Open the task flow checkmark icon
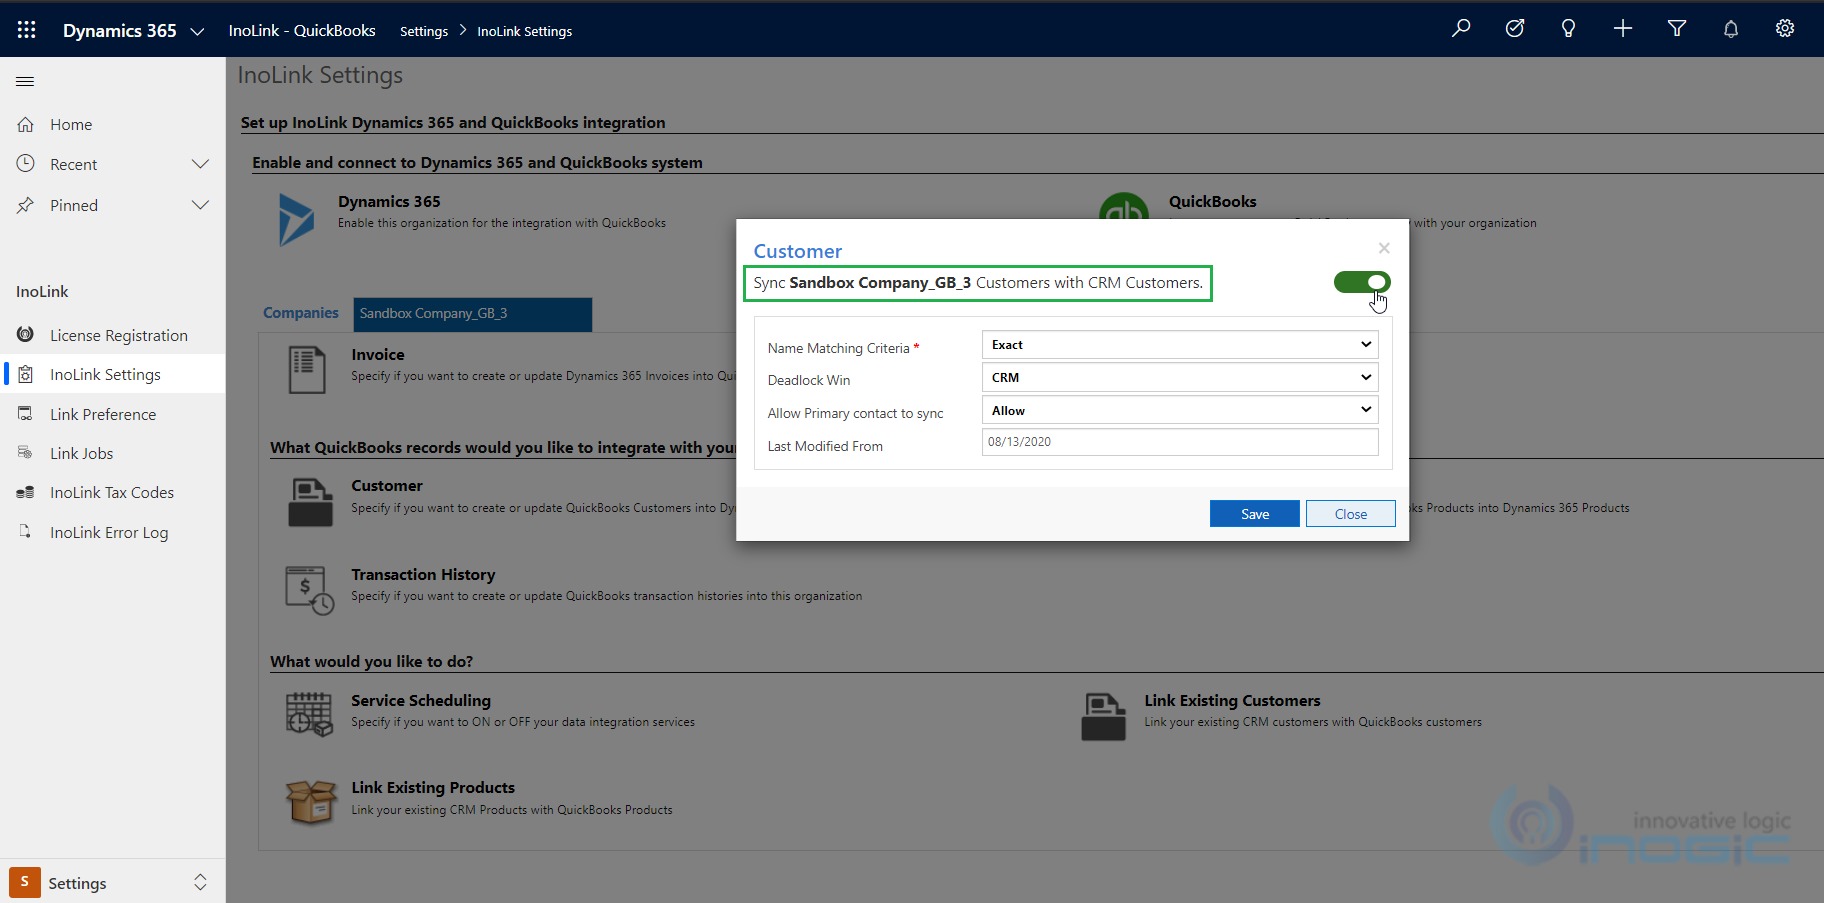The image size is (1824, 903). pyautogui.click(x=1515, y=29)
